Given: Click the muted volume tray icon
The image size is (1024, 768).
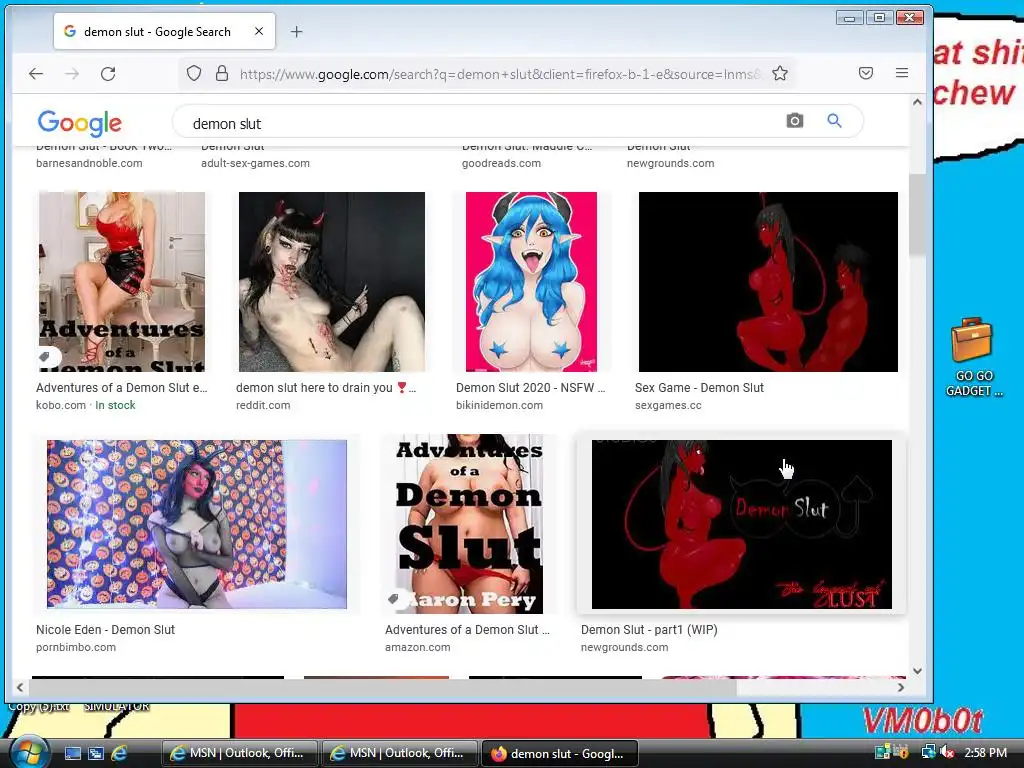Looking at the screenshot, I should [948, 753].
